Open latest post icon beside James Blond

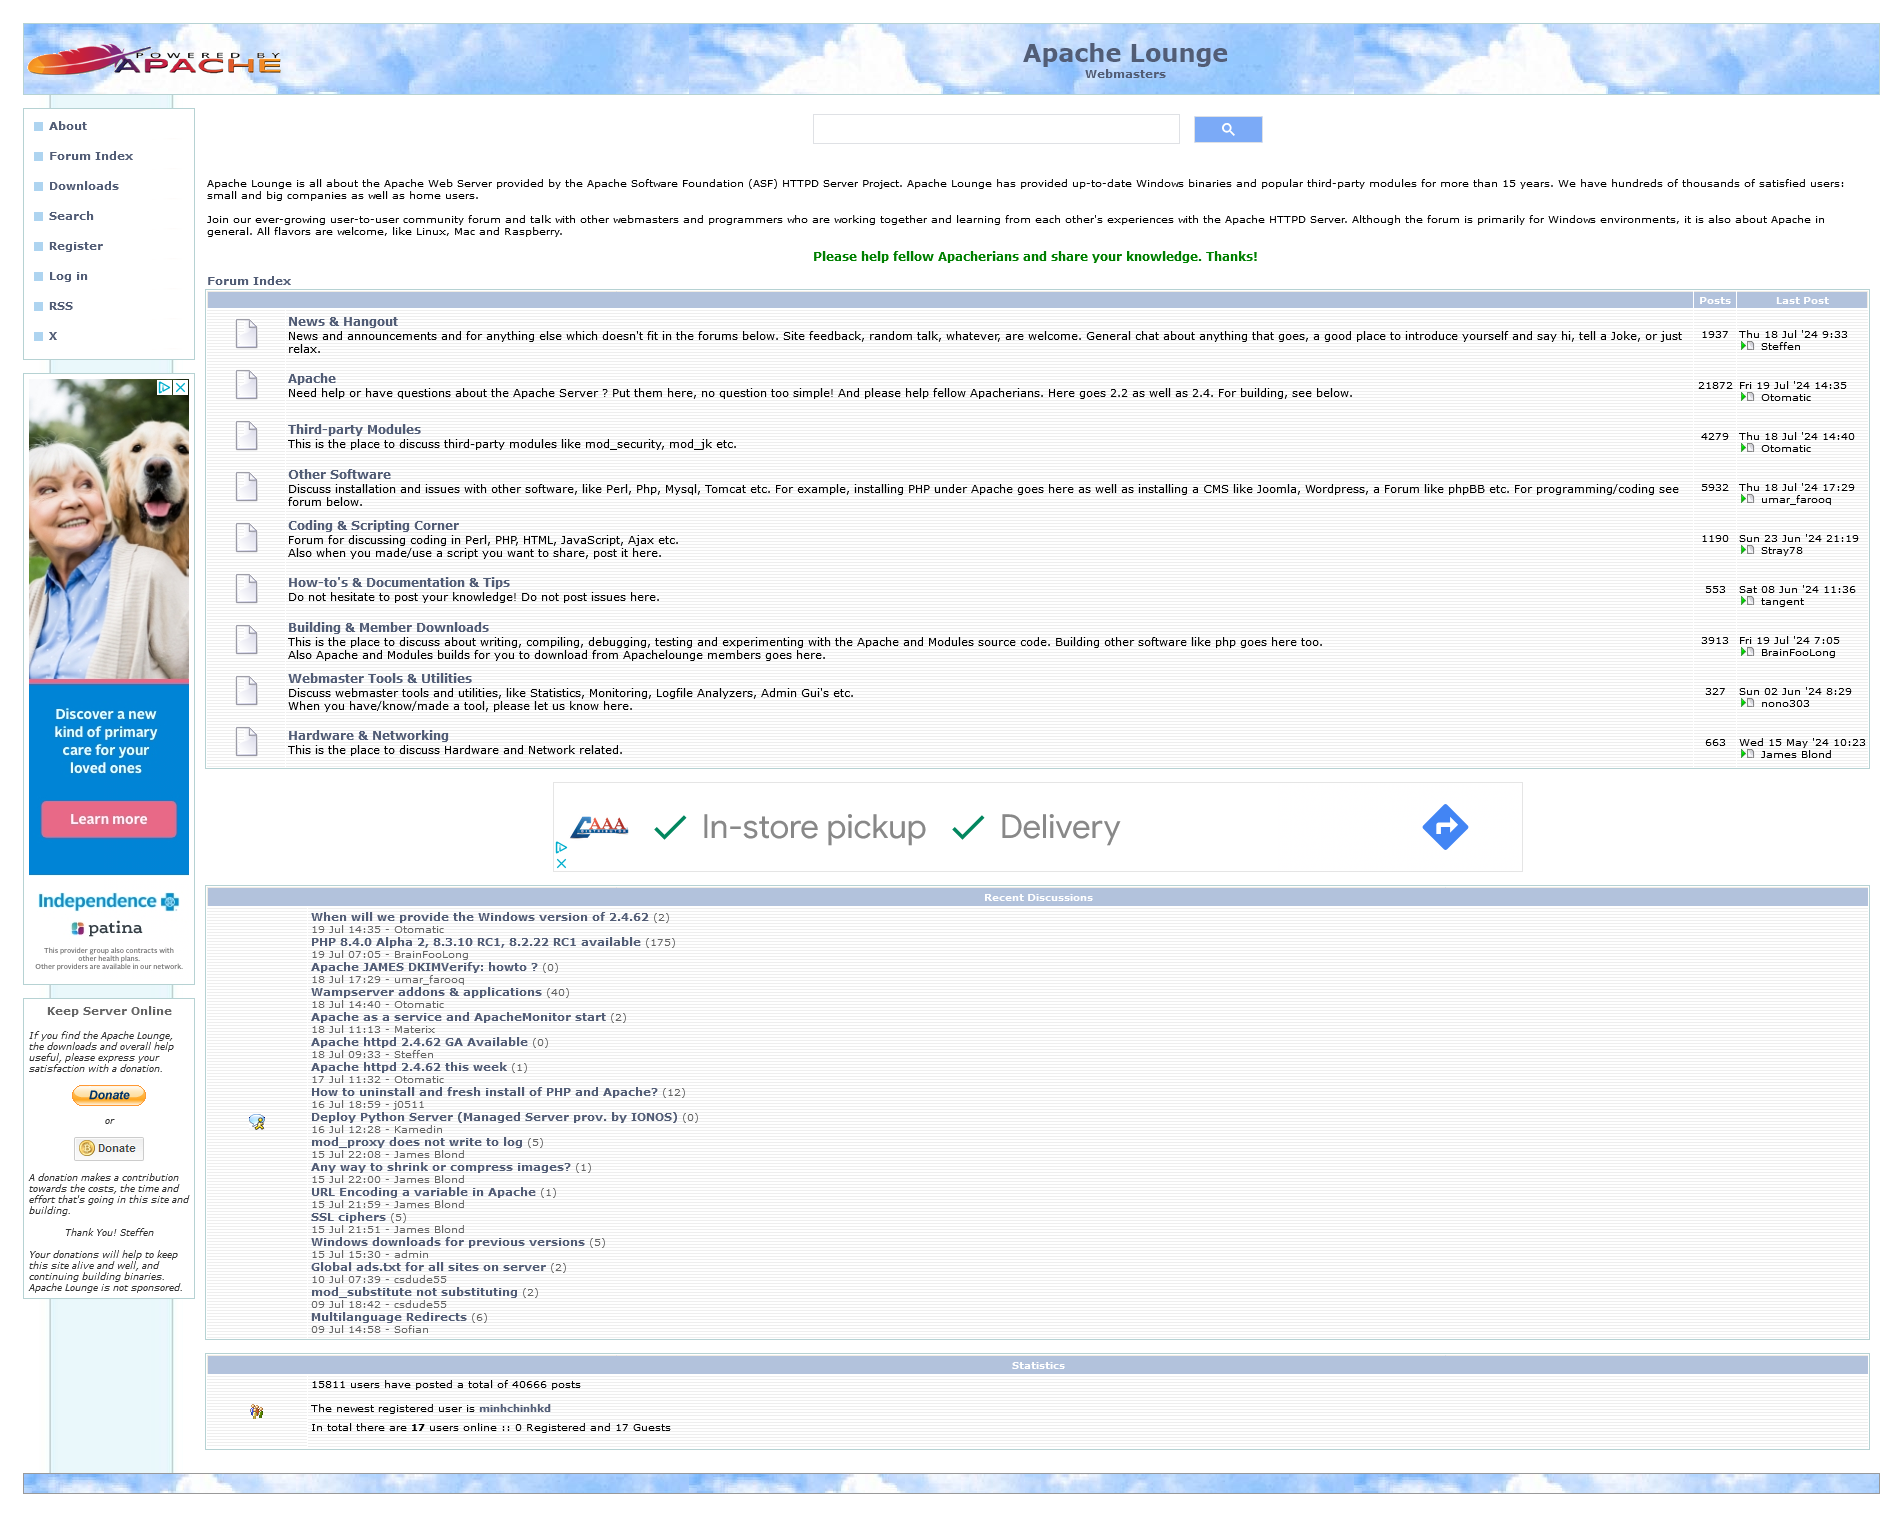(x=1747, y=754)
